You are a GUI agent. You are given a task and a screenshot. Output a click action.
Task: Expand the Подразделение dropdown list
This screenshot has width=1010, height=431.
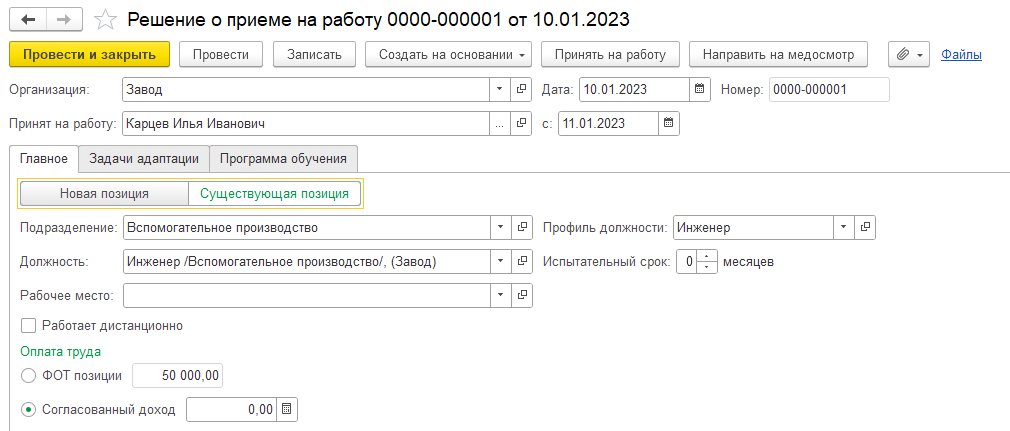[x=500, y=227]
